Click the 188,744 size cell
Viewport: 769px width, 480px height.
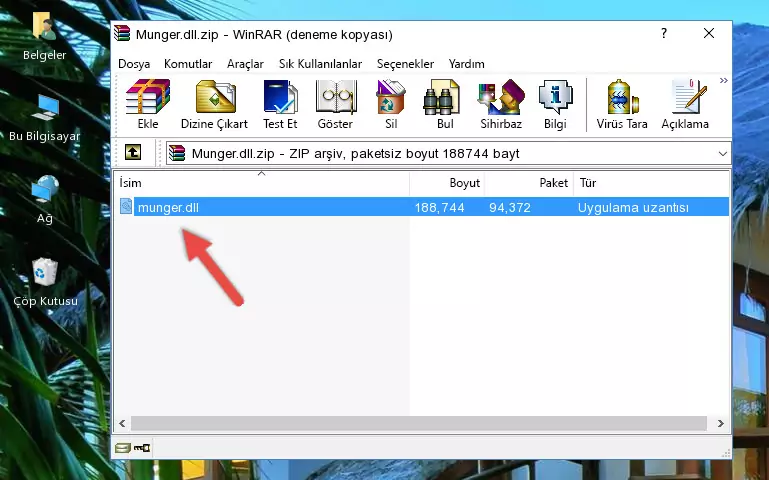tap(439, 207)
